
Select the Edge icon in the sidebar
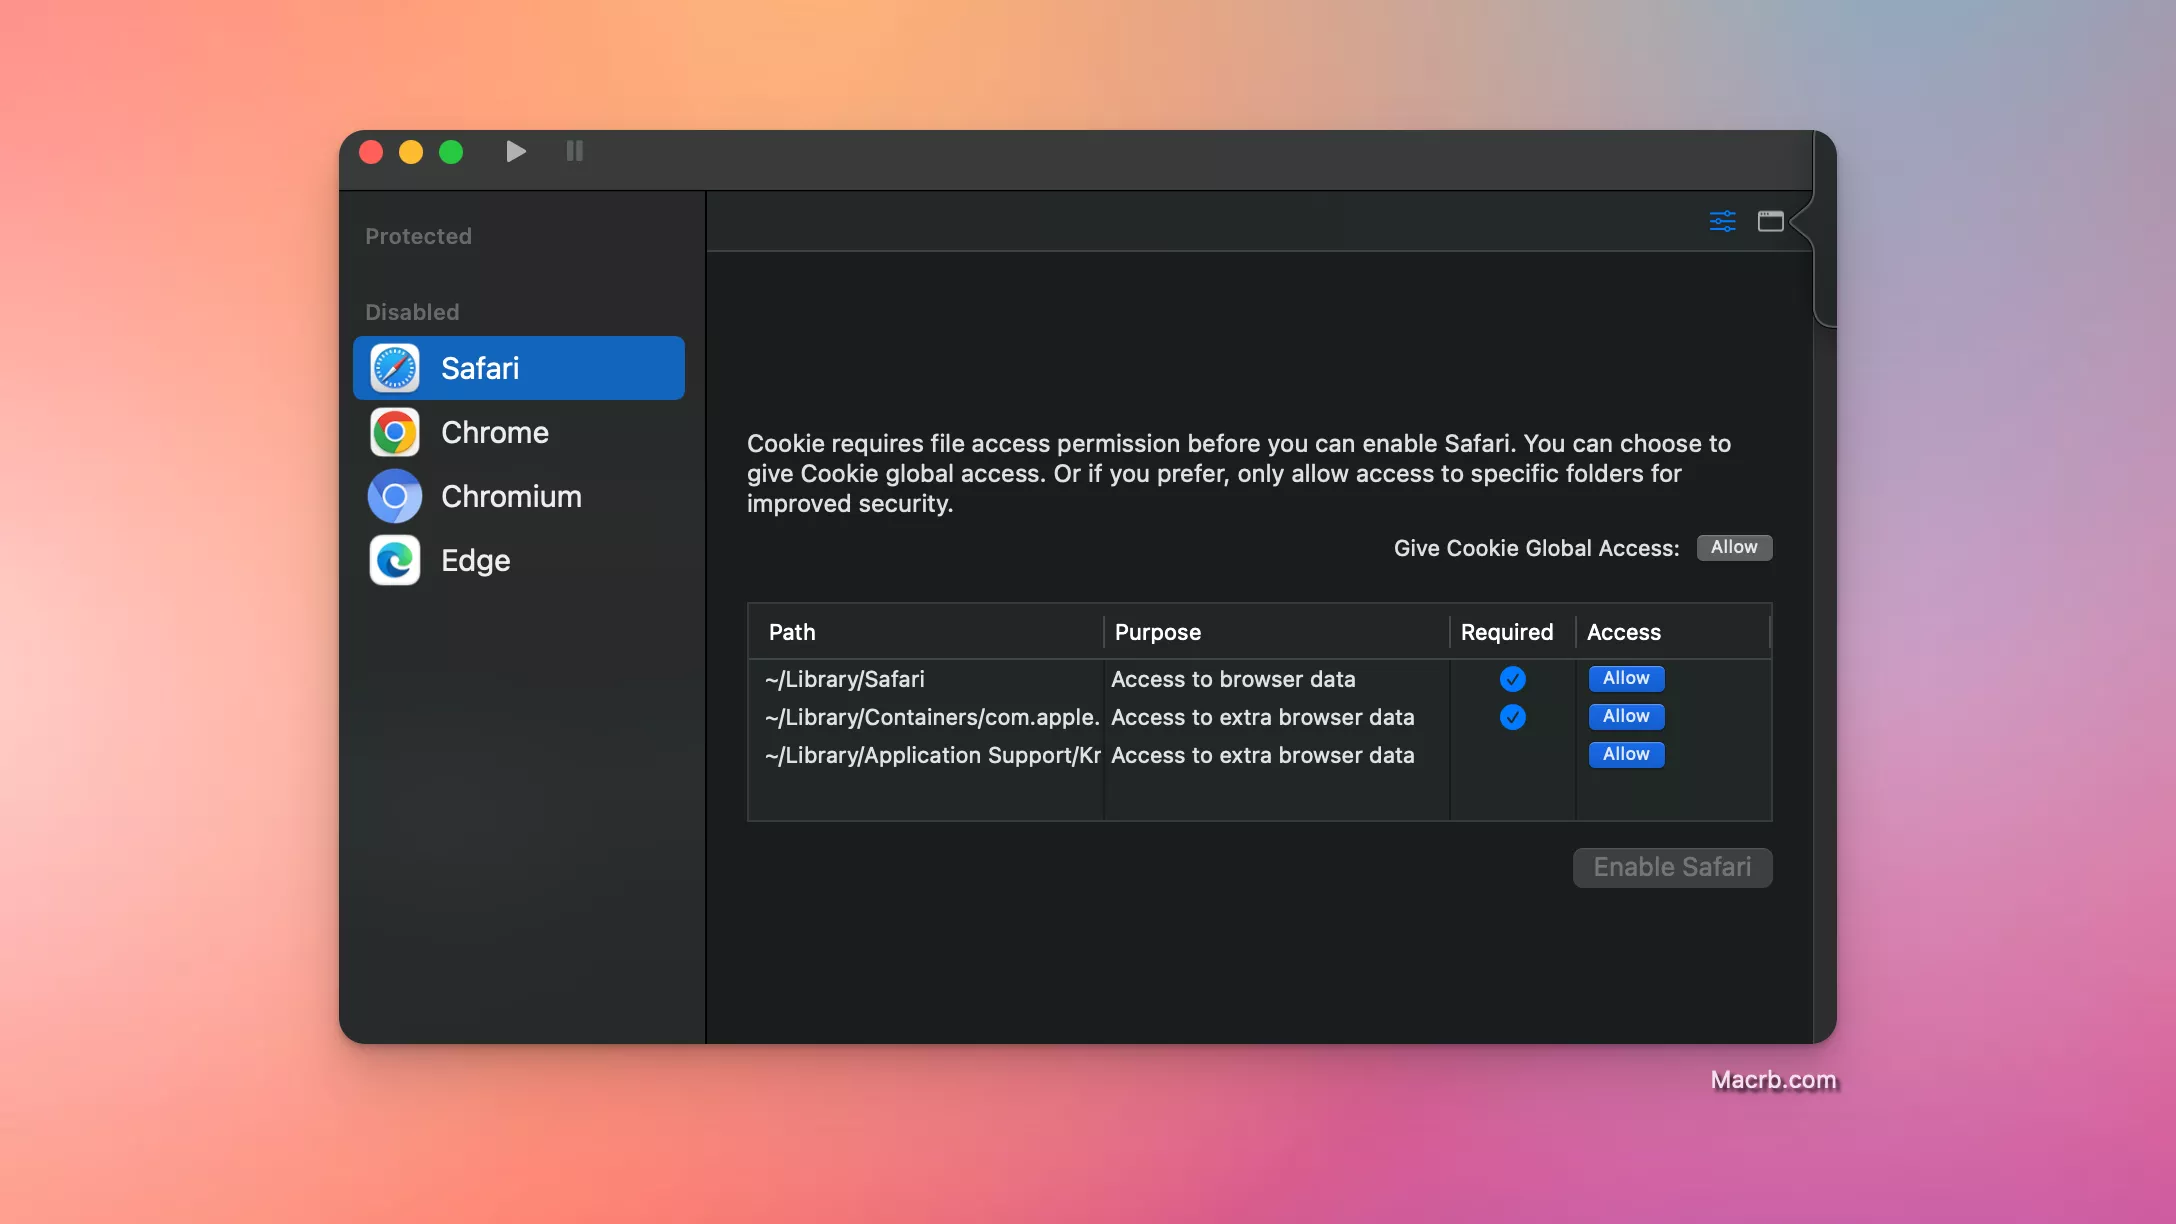click(x=395, y=560)
